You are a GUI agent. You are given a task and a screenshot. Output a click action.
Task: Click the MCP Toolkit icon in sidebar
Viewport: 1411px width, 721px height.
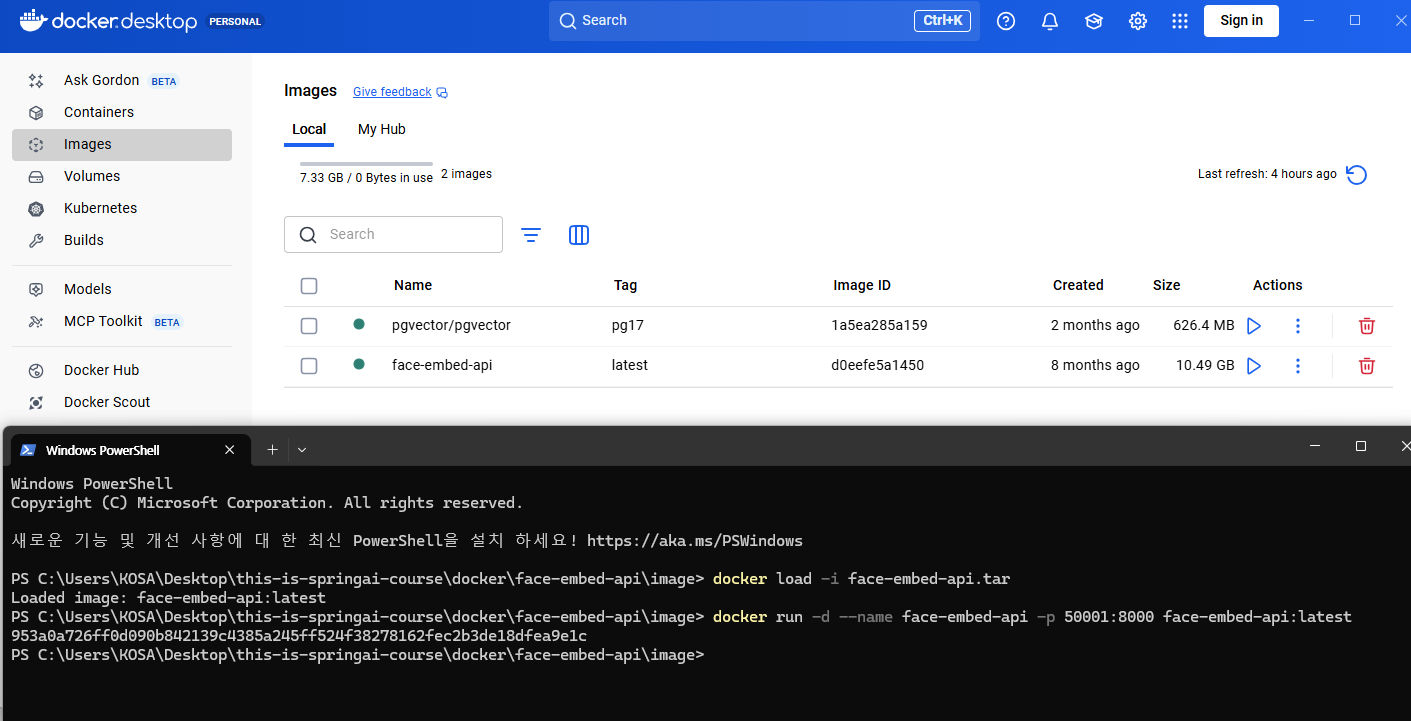pyautogui.click(x=36, y=322)
